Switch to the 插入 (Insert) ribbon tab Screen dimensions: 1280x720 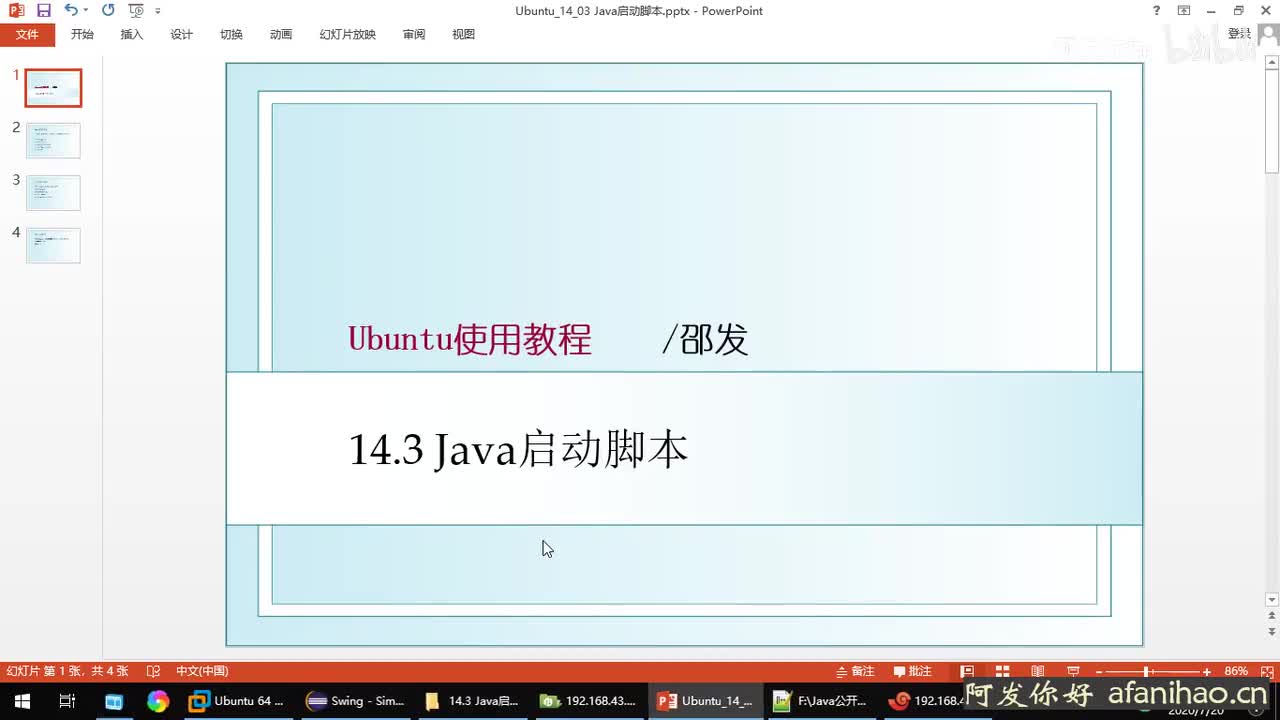132,34
